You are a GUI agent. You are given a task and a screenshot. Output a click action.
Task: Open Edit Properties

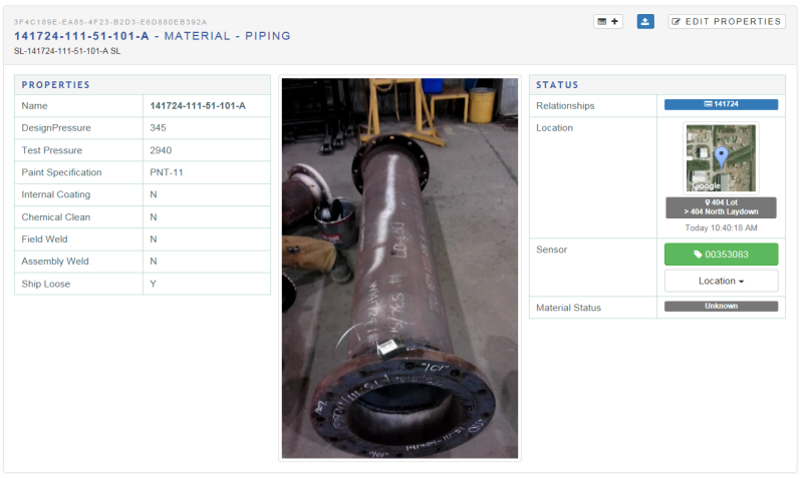(x=726, y=21)
